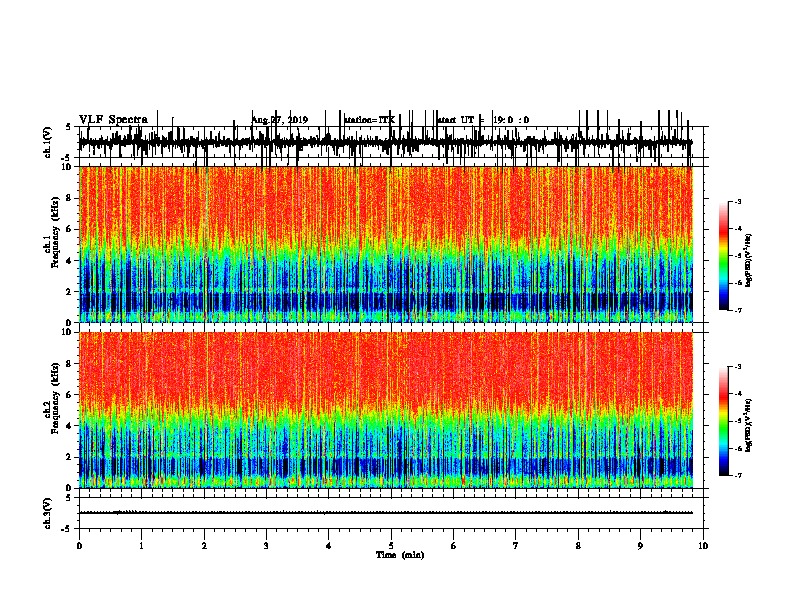The image size is (792, 612).
Task: Click the "6" kHz tick on ch.1 frequency axis
Action: 69,229
